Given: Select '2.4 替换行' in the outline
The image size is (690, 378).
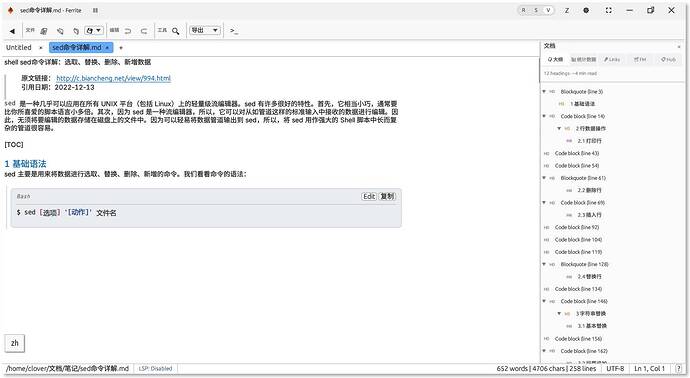Looking at the screenshot, I should [x=589, y=276].
